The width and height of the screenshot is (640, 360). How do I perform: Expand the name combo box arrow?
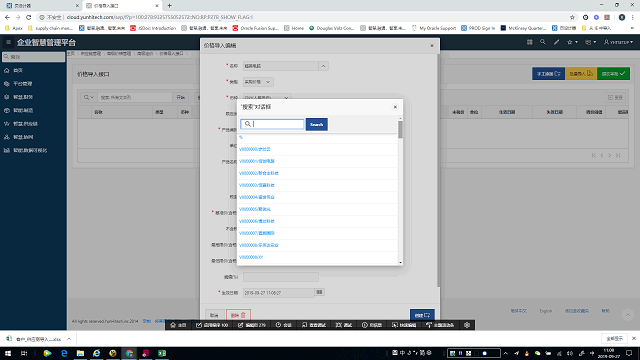[323, 66]
